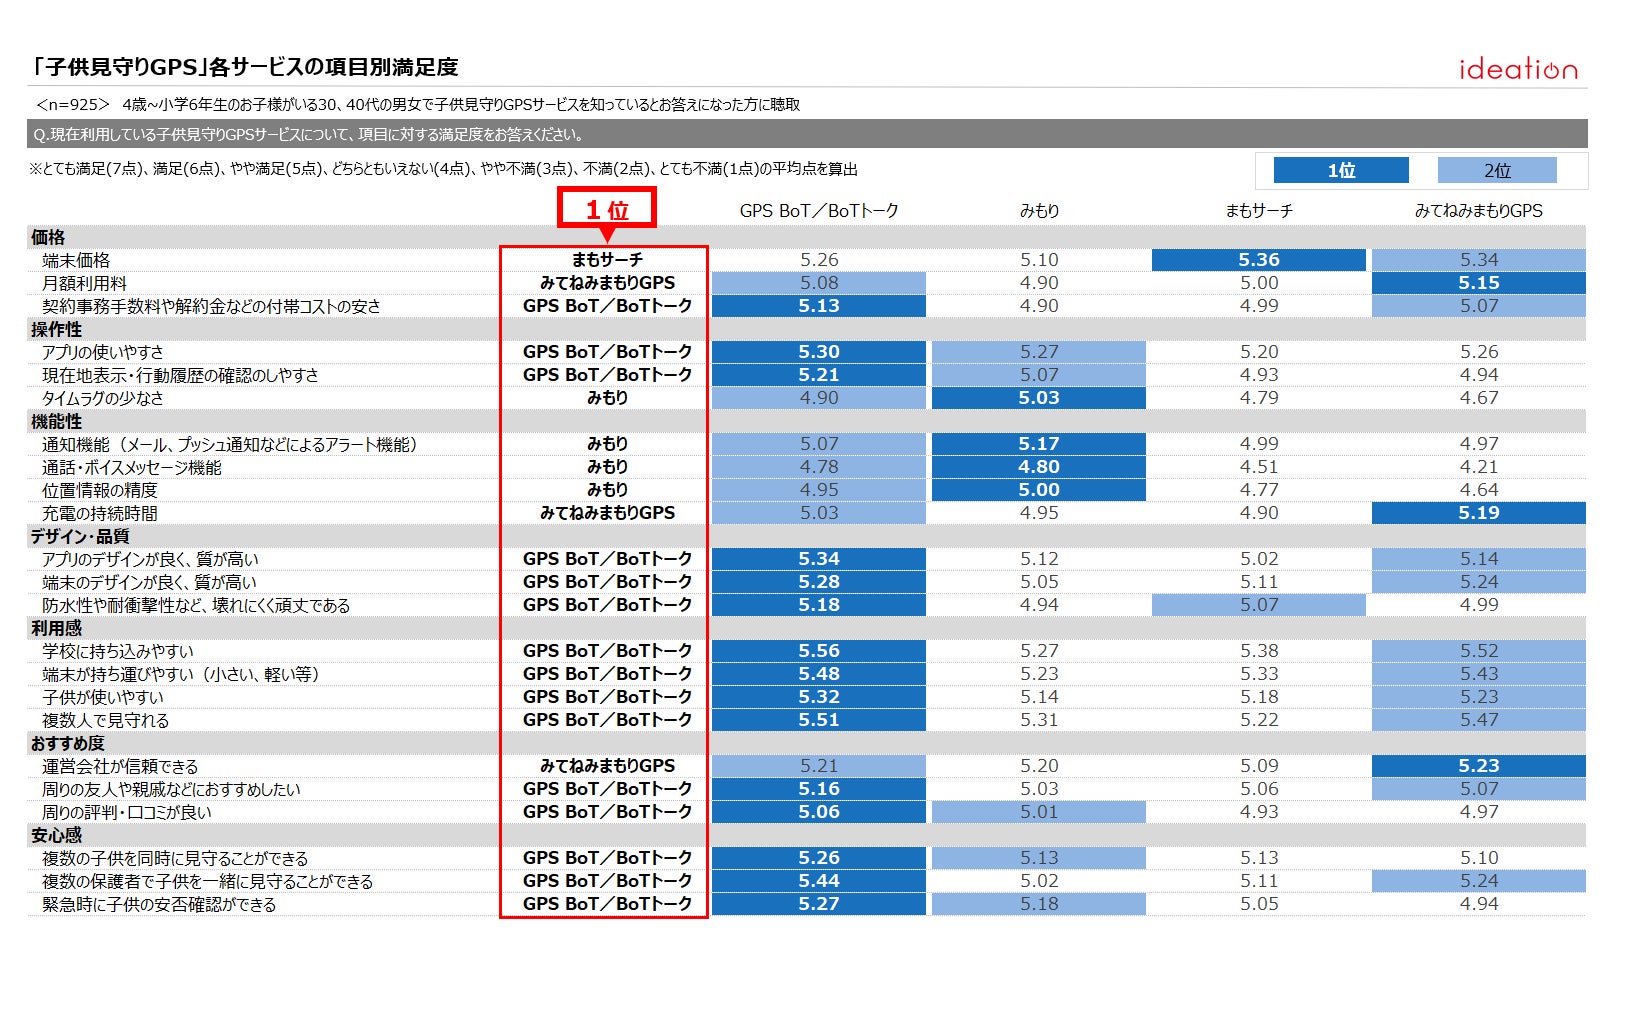Click the bold "みてねみまもりGPS" winner cell for 運営会社が信頼できる
The width and height of the screenshot is (1636, 1014).
(607, 766)
